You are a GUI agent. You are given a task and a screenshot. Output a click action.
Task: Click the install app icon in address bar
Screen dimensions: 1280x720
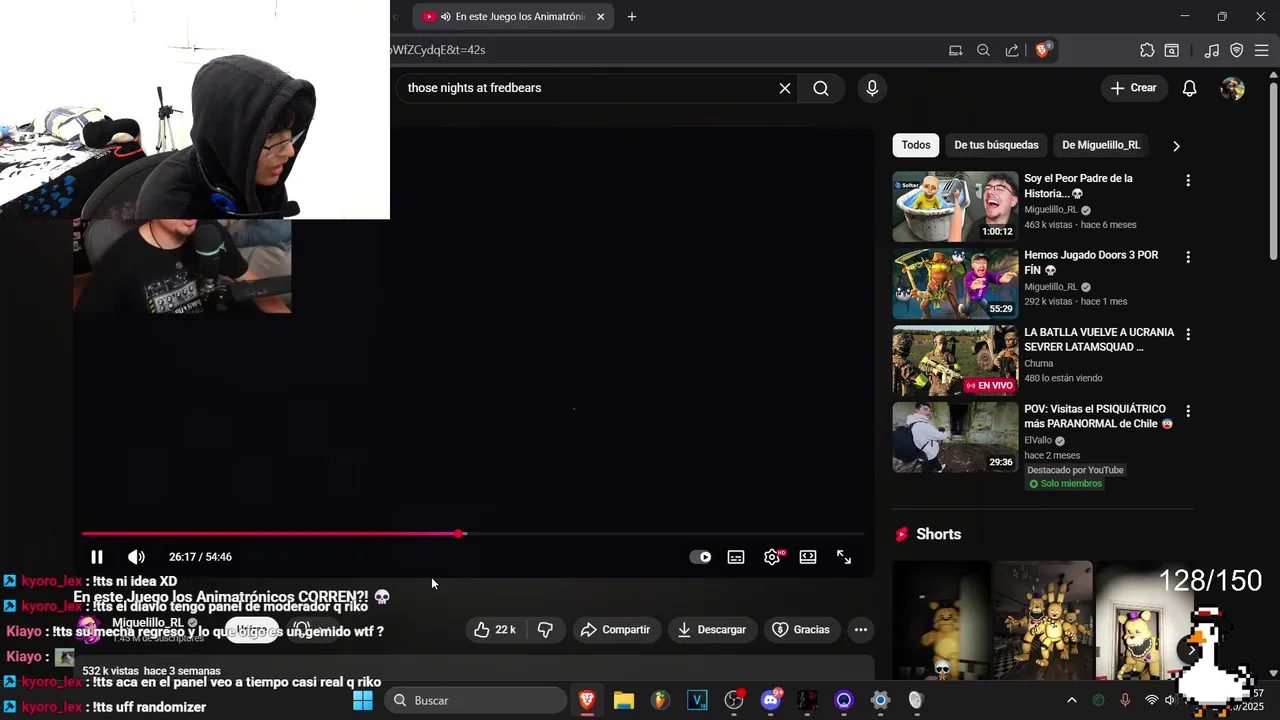point(956,50)
